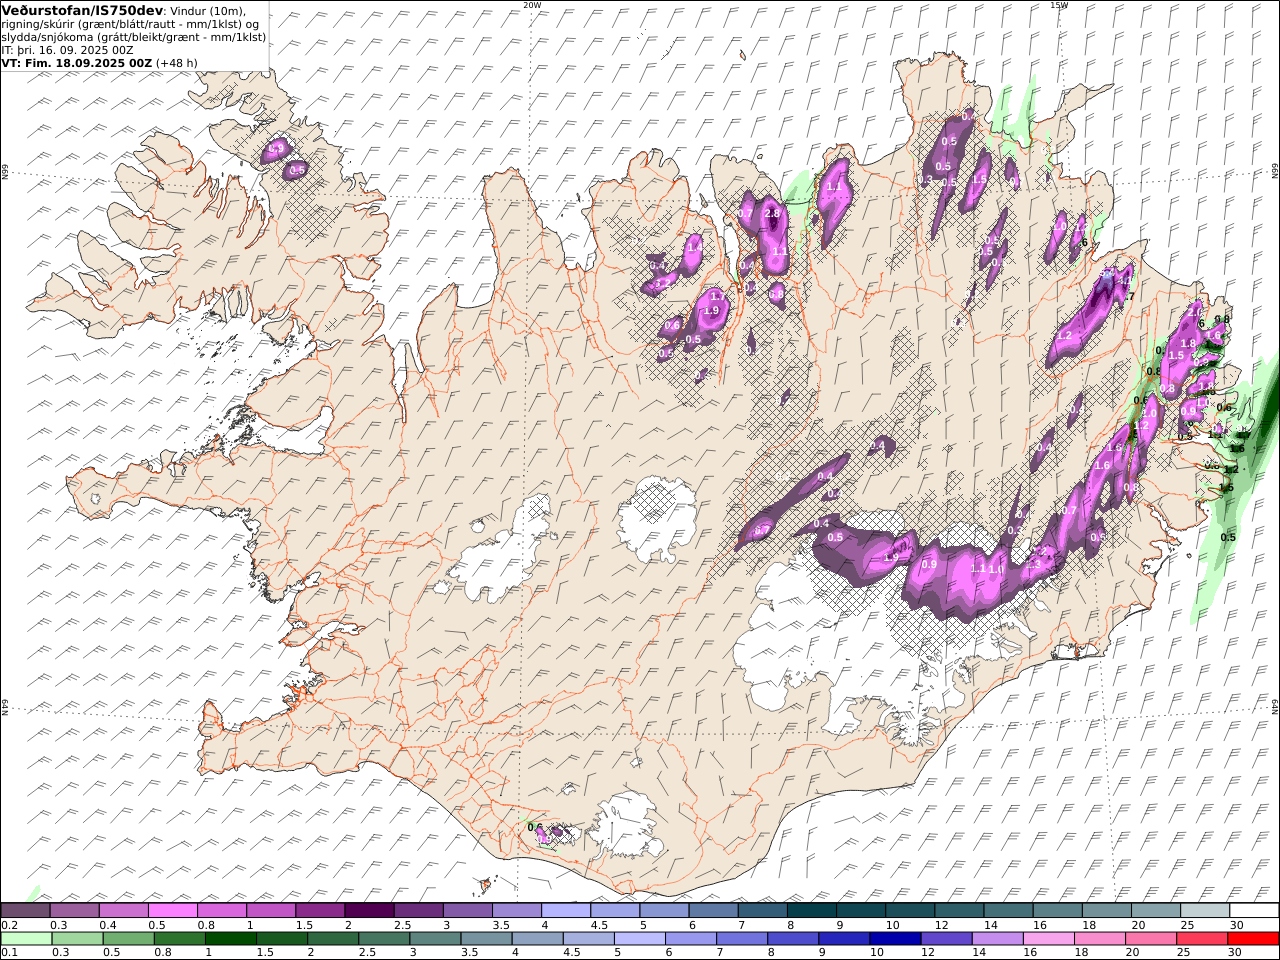Select the snow legend swatch for 14–16 mm

[x=1007, y=910]
